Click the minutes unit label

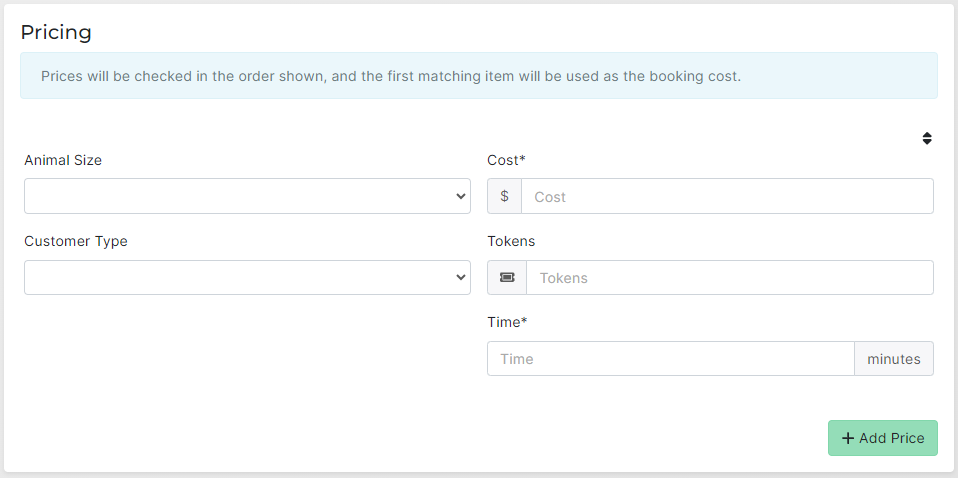click(x=893, y=359)
